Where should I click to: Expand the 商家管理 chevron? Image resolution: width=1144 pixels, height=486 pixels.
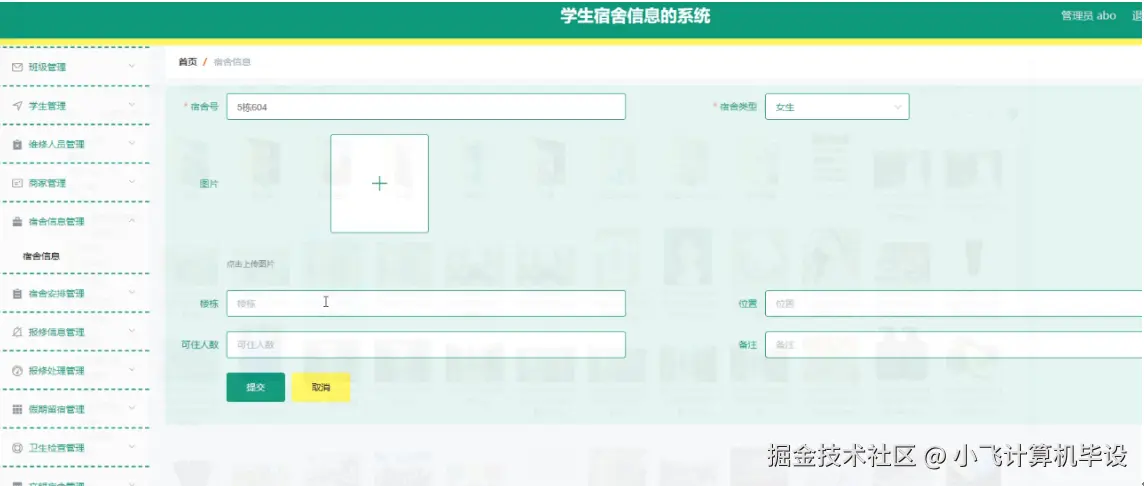pyautogui.click(x=132, y=182)
